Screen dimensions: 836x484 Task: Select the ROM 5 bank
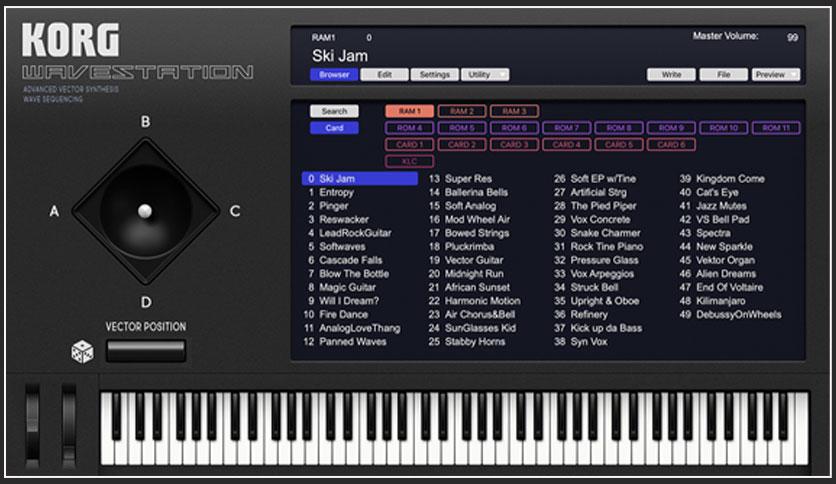click(462, 128)
